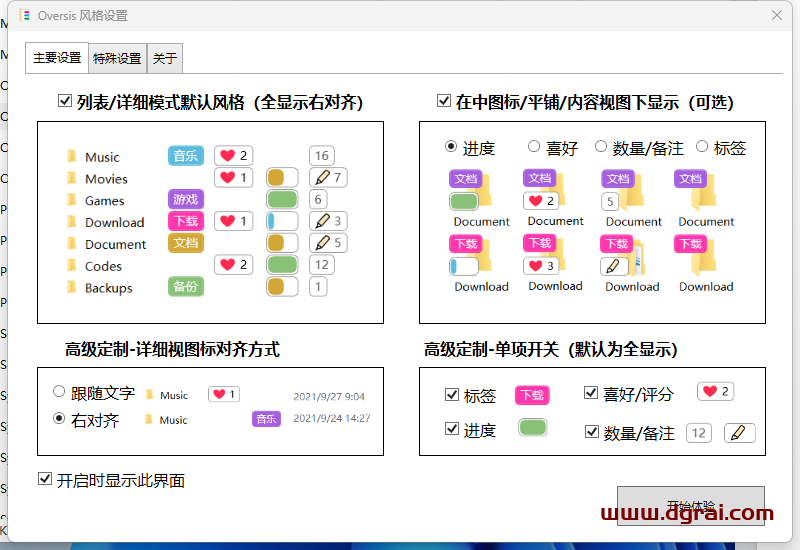Viewport: 800px width, 550px height.
Task: Click the purple 音乐 tag in alignment preview
Action: click(x=266, y=419)
